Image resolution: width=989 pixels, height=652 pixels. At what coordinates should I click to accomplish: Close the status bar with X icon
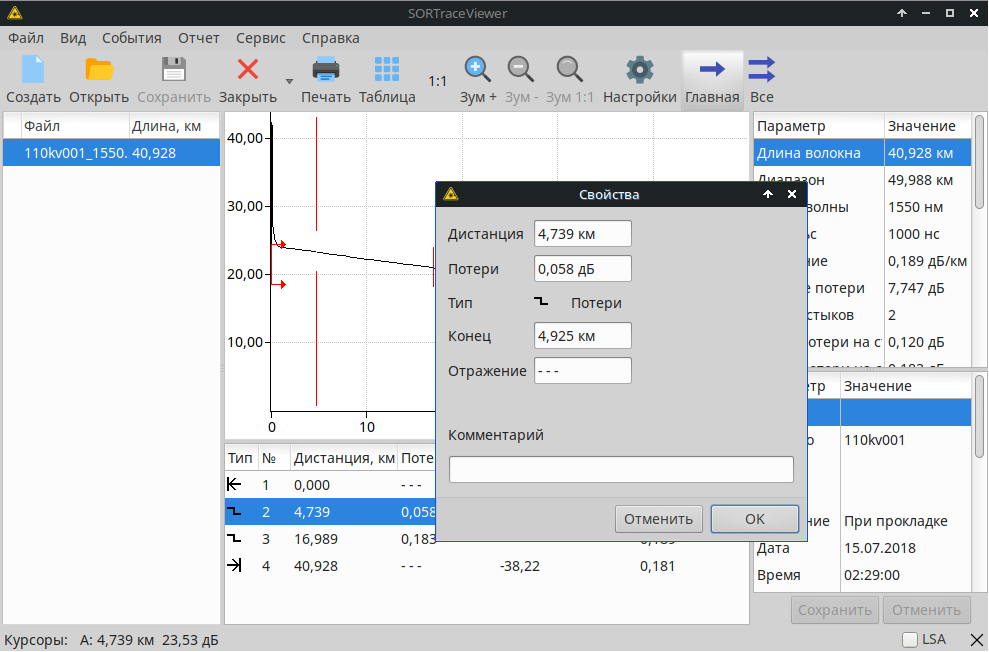point(977,640)
